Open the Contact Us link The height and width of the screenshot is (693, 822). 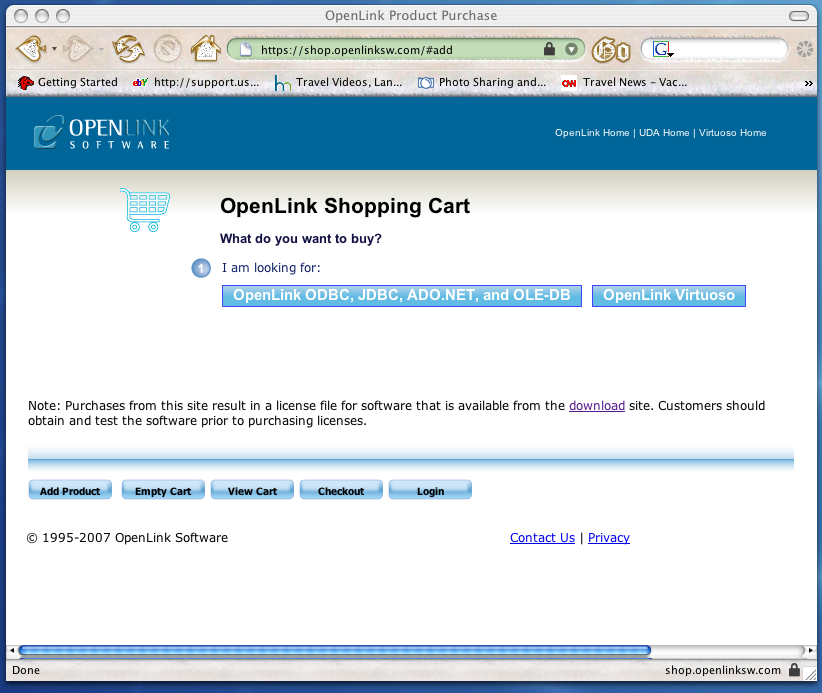542,538
